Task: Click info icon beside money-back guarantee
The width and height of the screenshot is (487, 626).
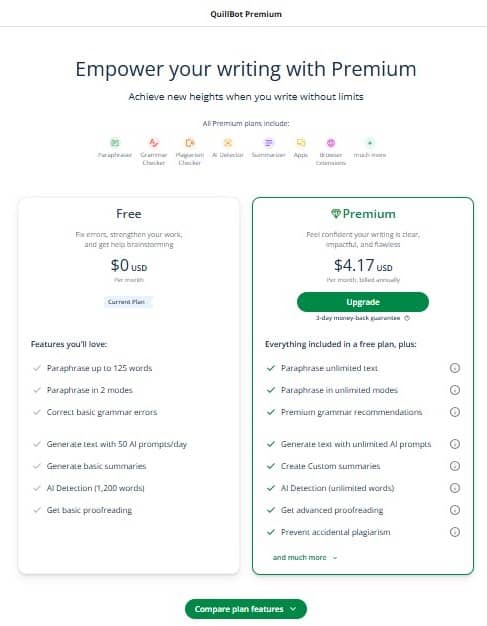Action: click(407, 318)
